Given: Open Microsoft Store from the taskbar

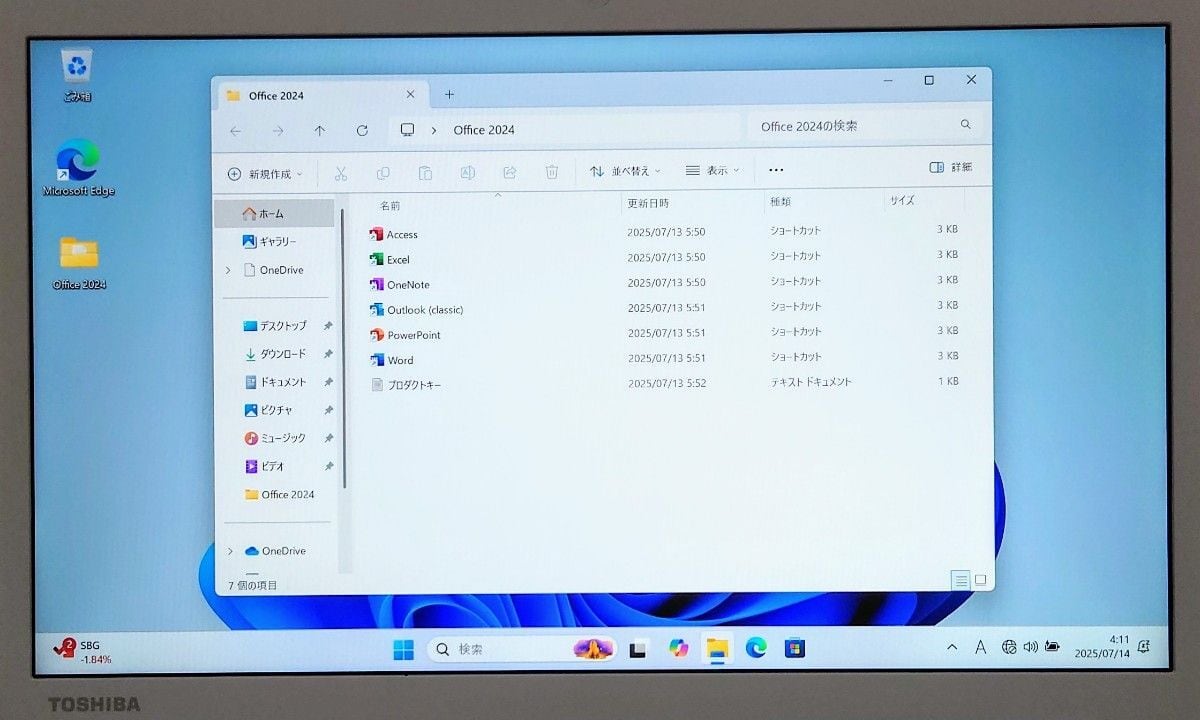Looking at the screenshot, I should coord(795,647).
